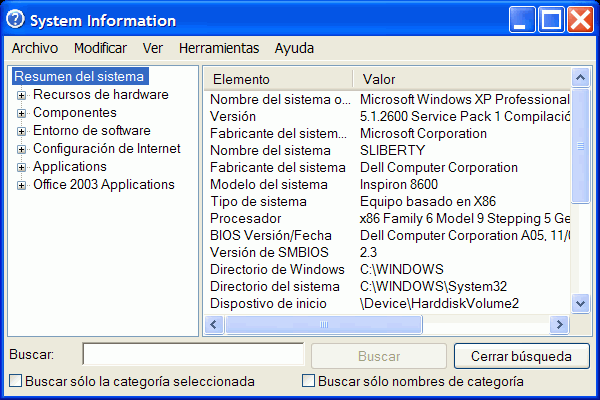This screenshot has height=400, width=600.
Task: Select the Nombre del sistema o... row
Action: pos(387,100)
